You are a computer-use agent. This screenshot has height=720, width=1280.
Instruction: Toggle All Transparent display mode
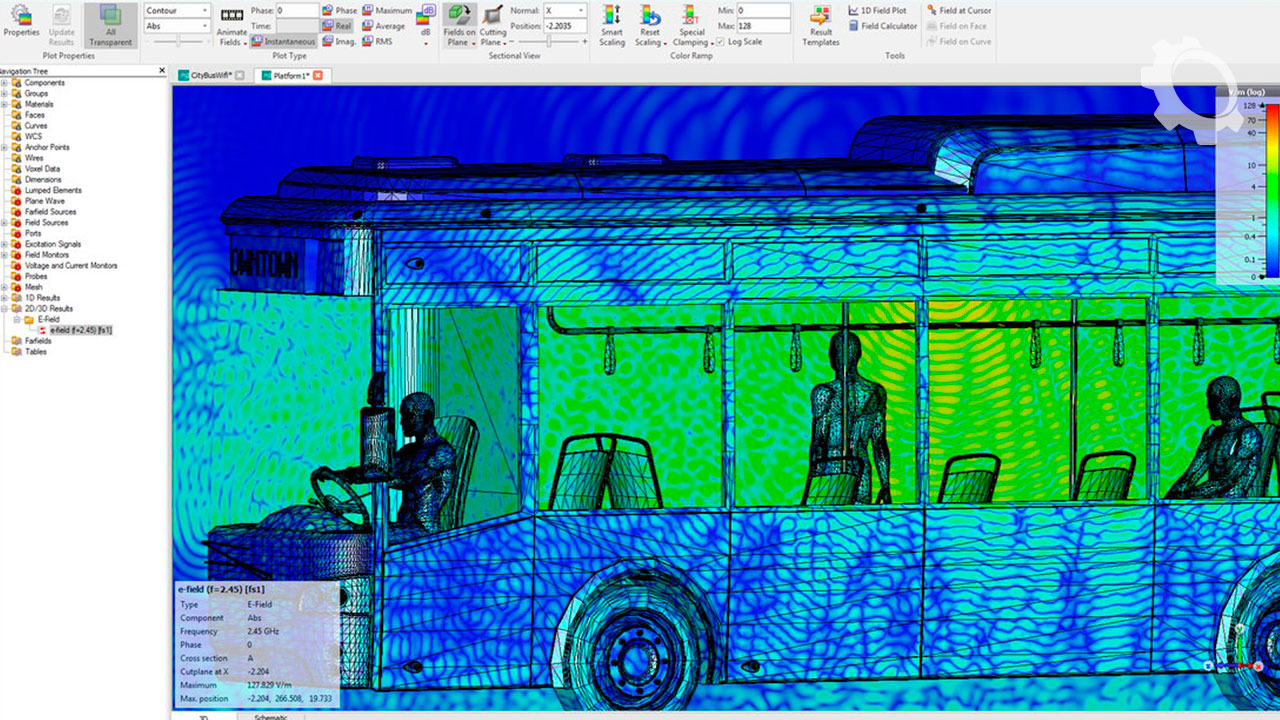click(x=110, y=25)
